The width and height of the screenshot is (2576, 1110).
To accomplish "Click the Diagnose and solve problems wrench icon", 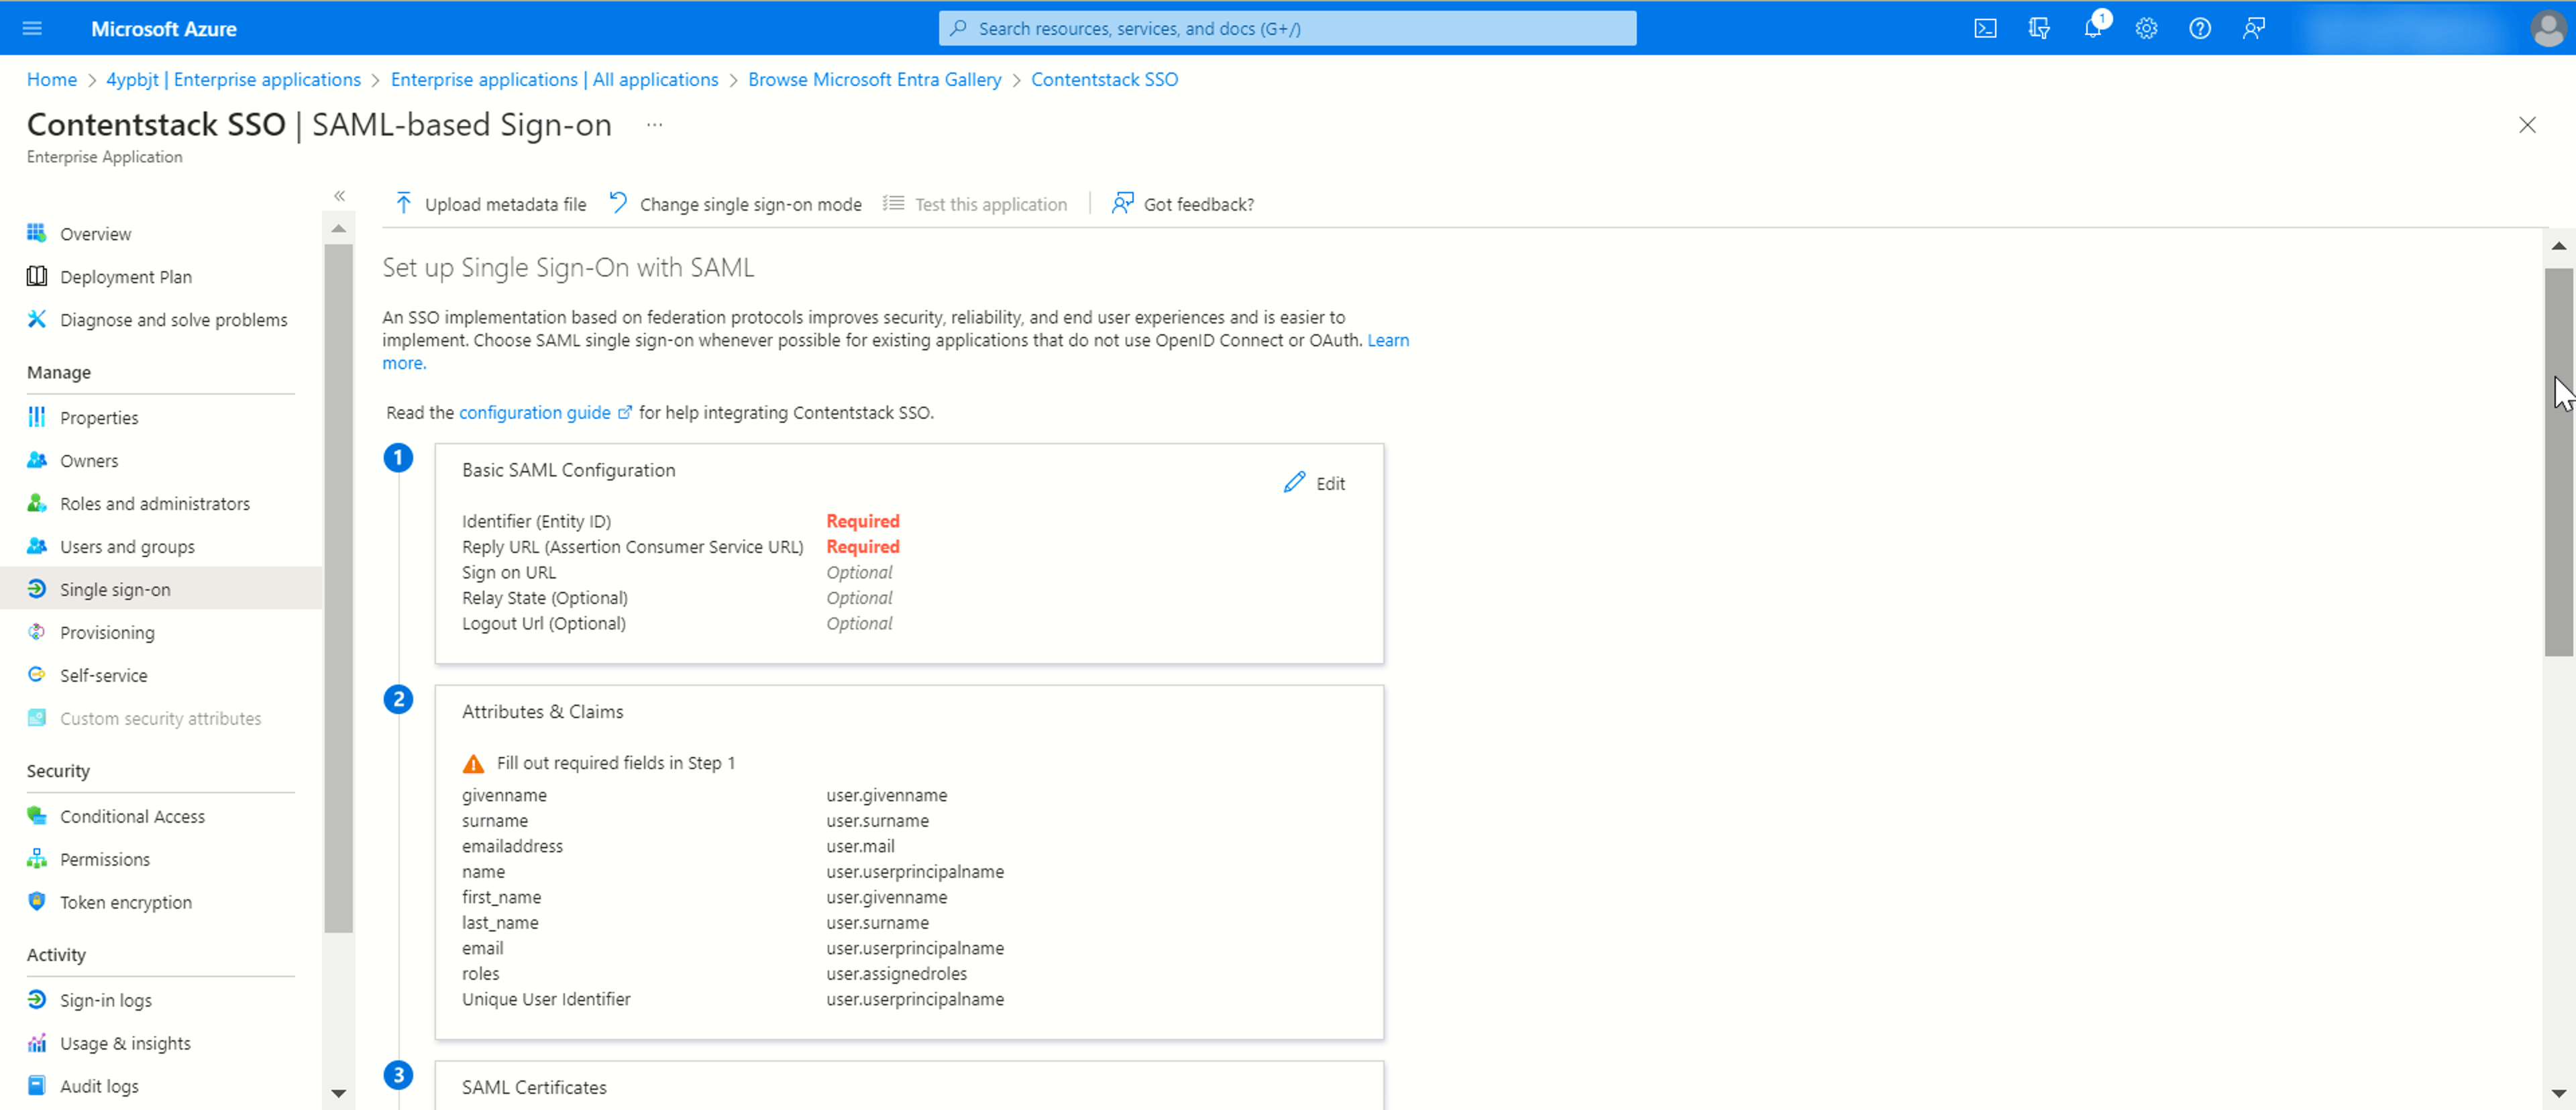I will 37,319.
